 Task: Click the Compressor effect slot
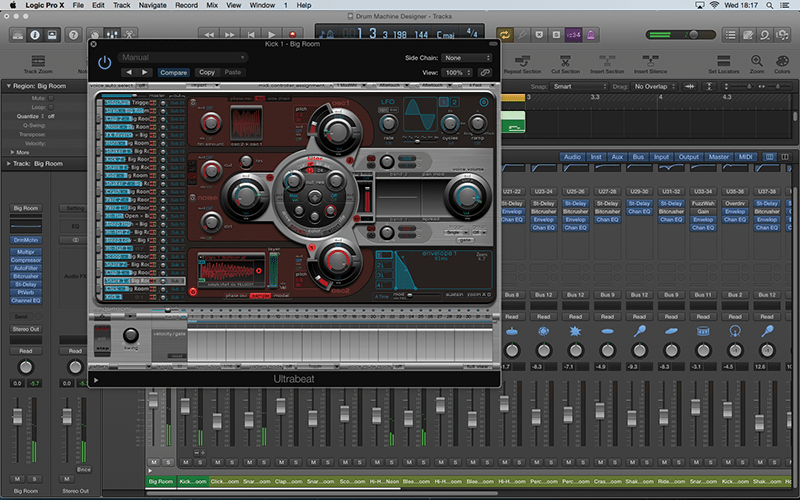(x=26, y=260)
